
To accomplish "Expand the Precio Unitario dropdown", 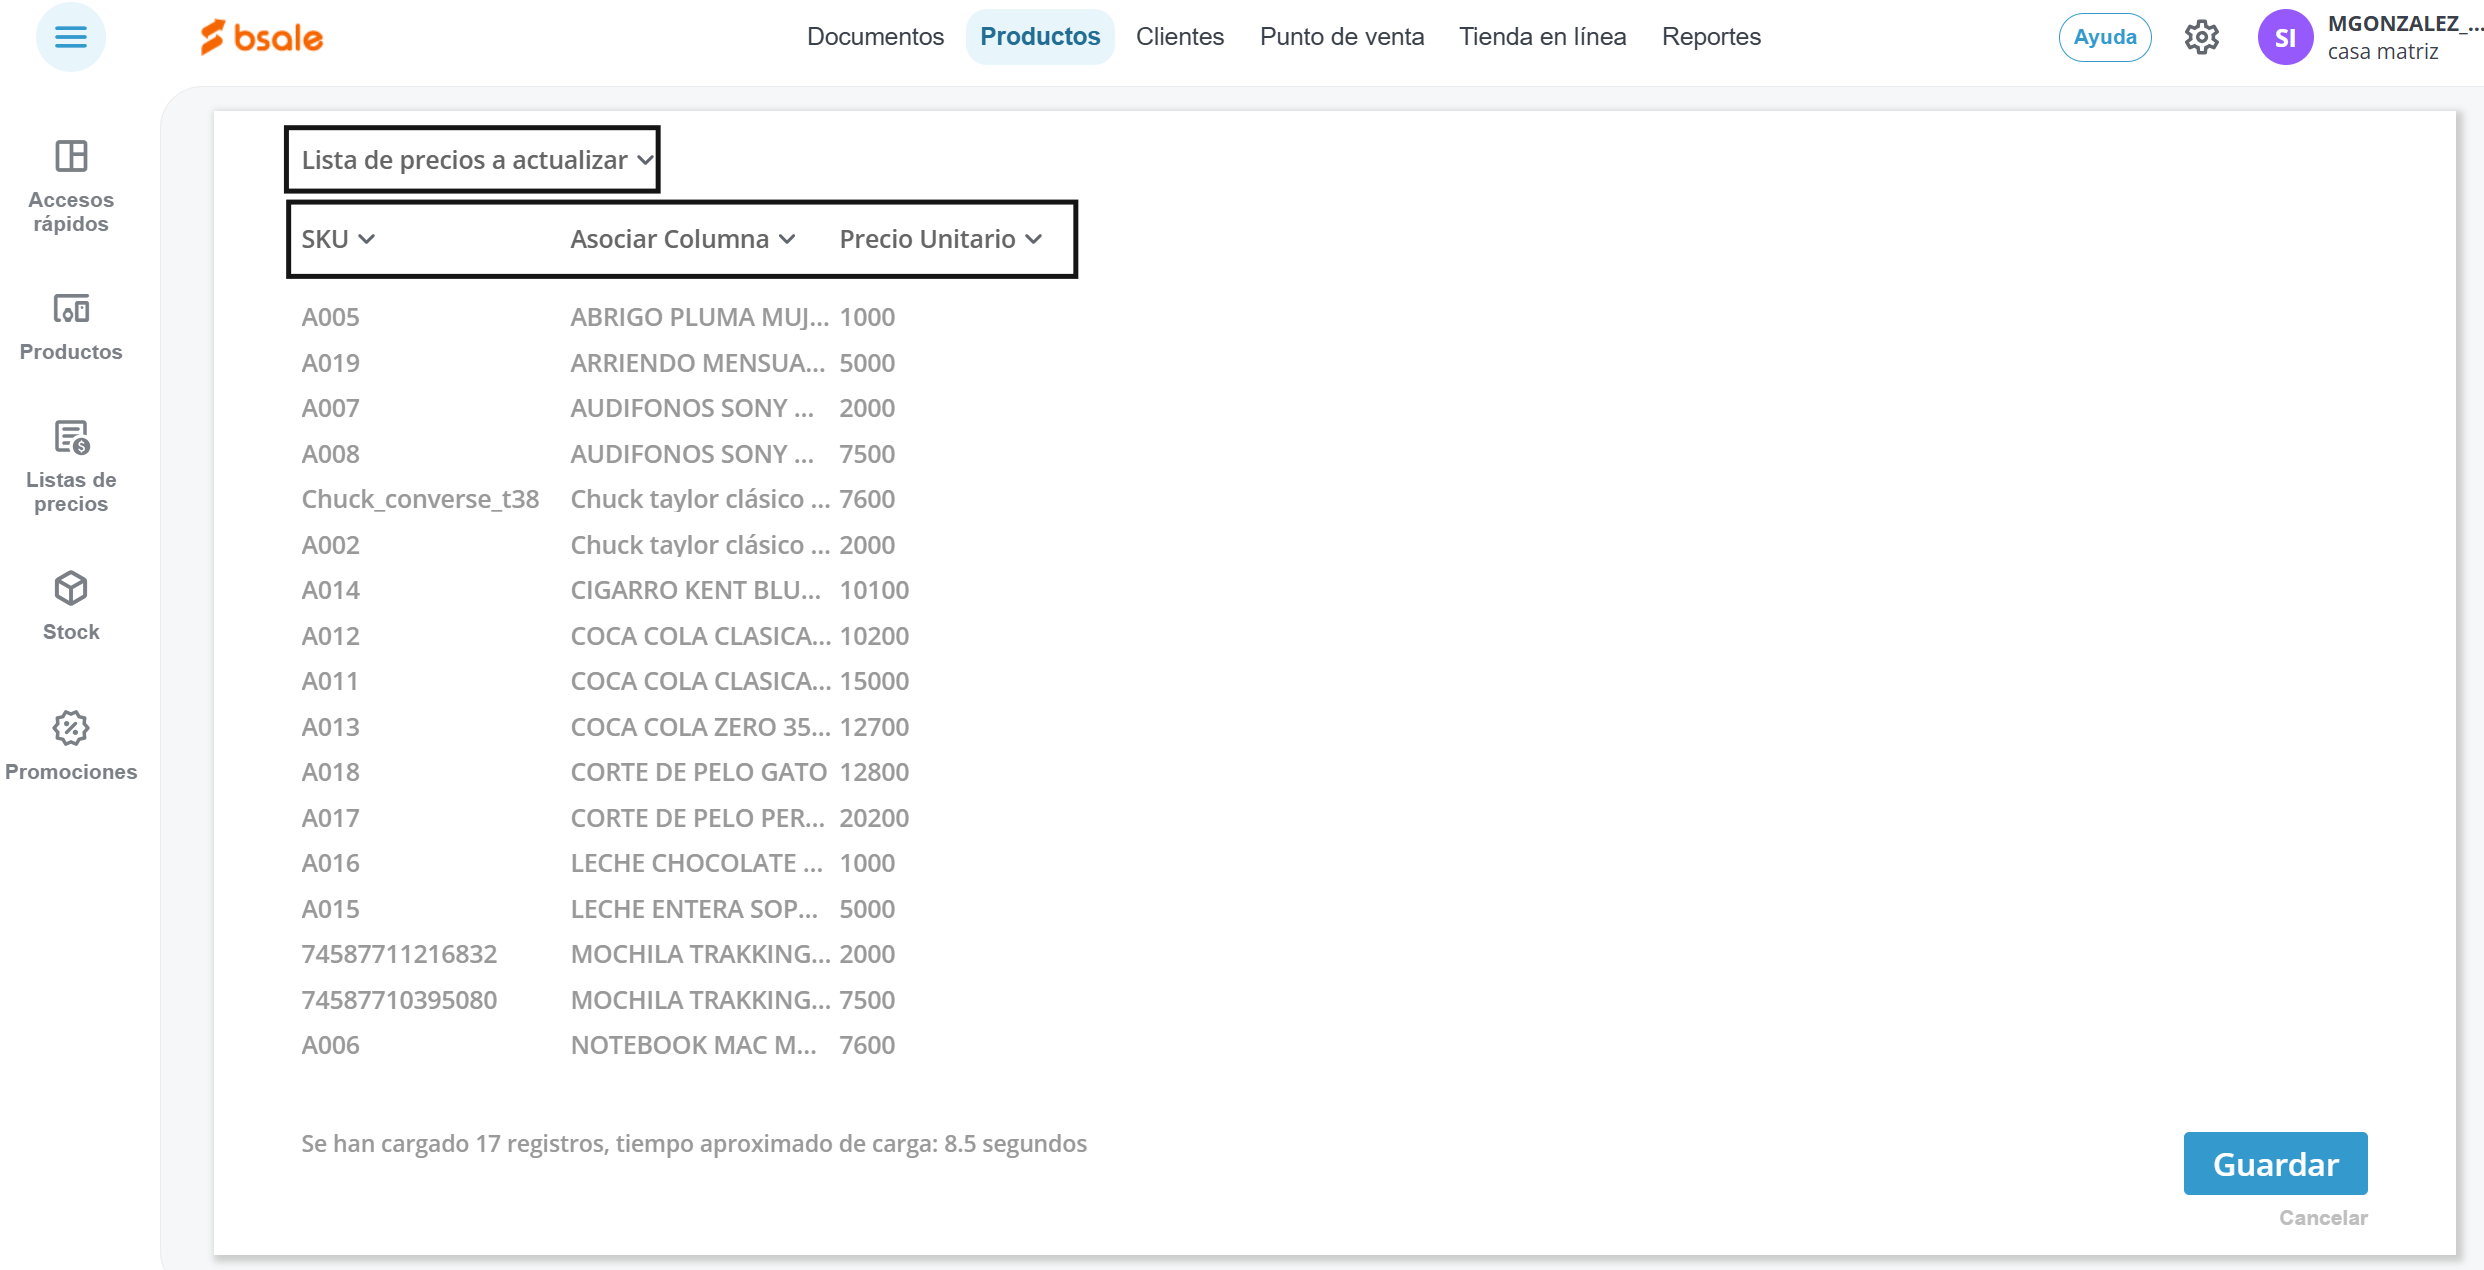I will (941, 239).
